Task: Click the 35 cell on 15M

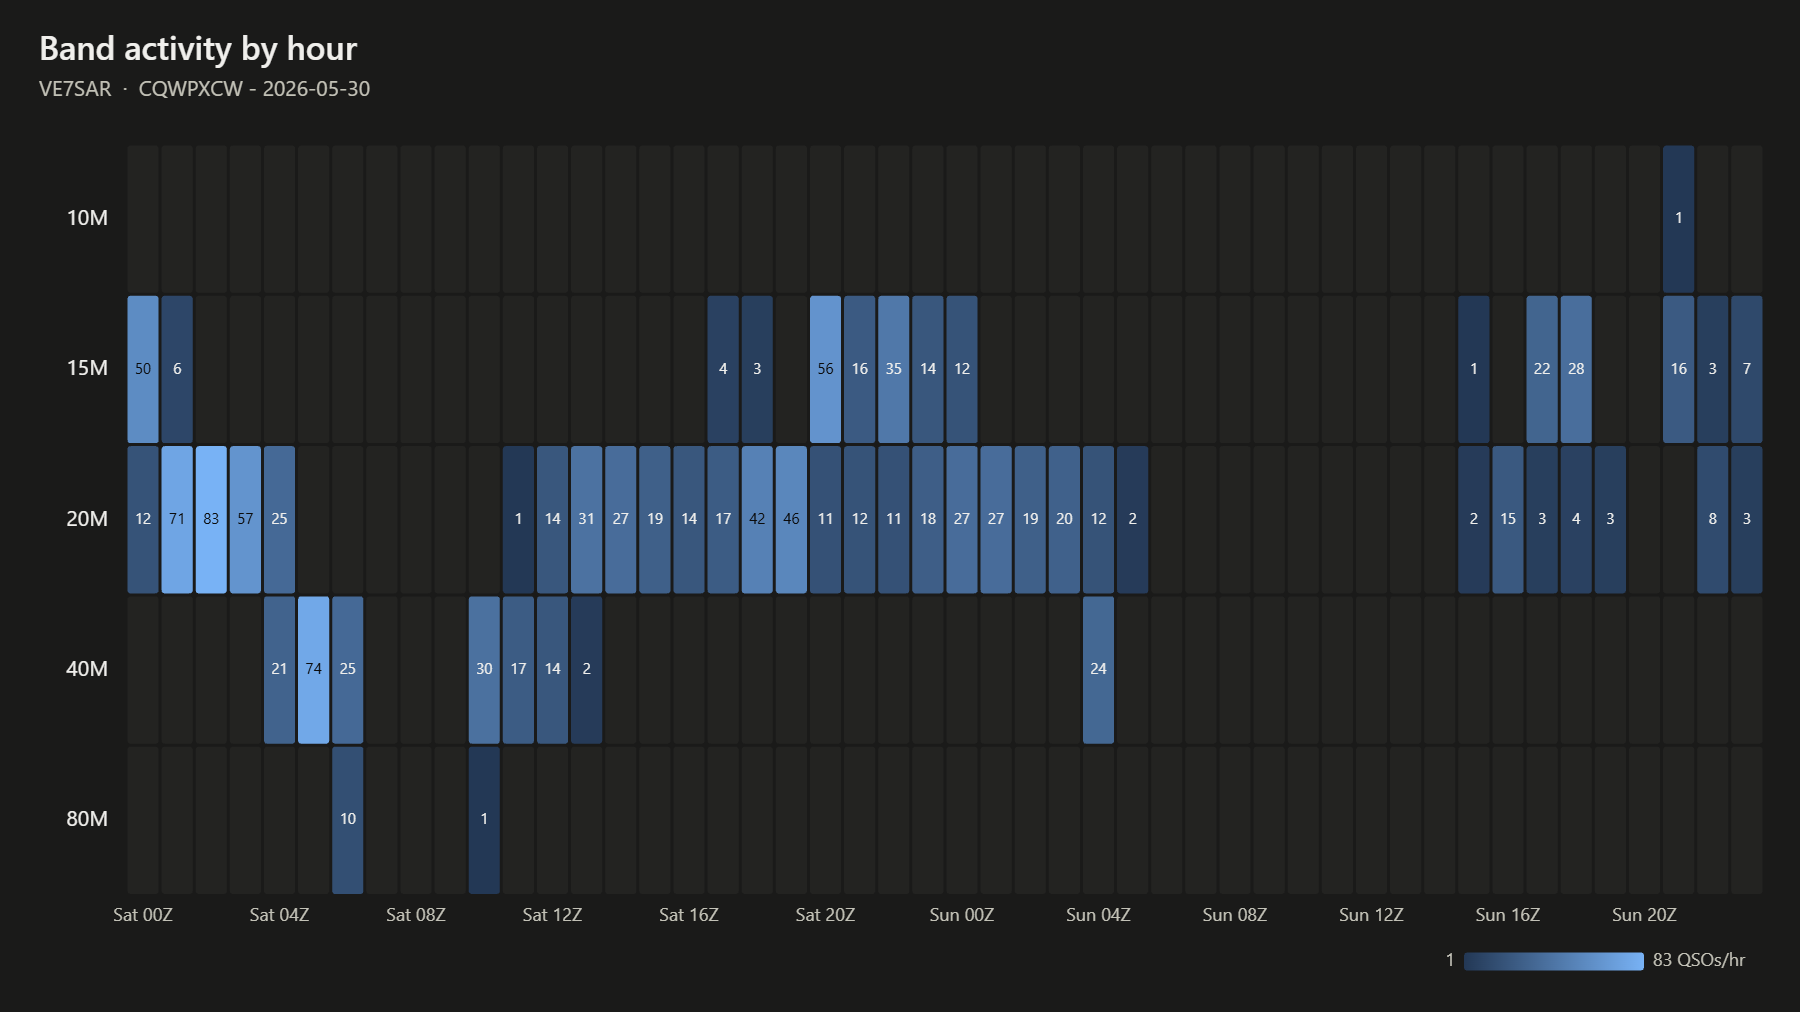Action: (x=893, y=369)
